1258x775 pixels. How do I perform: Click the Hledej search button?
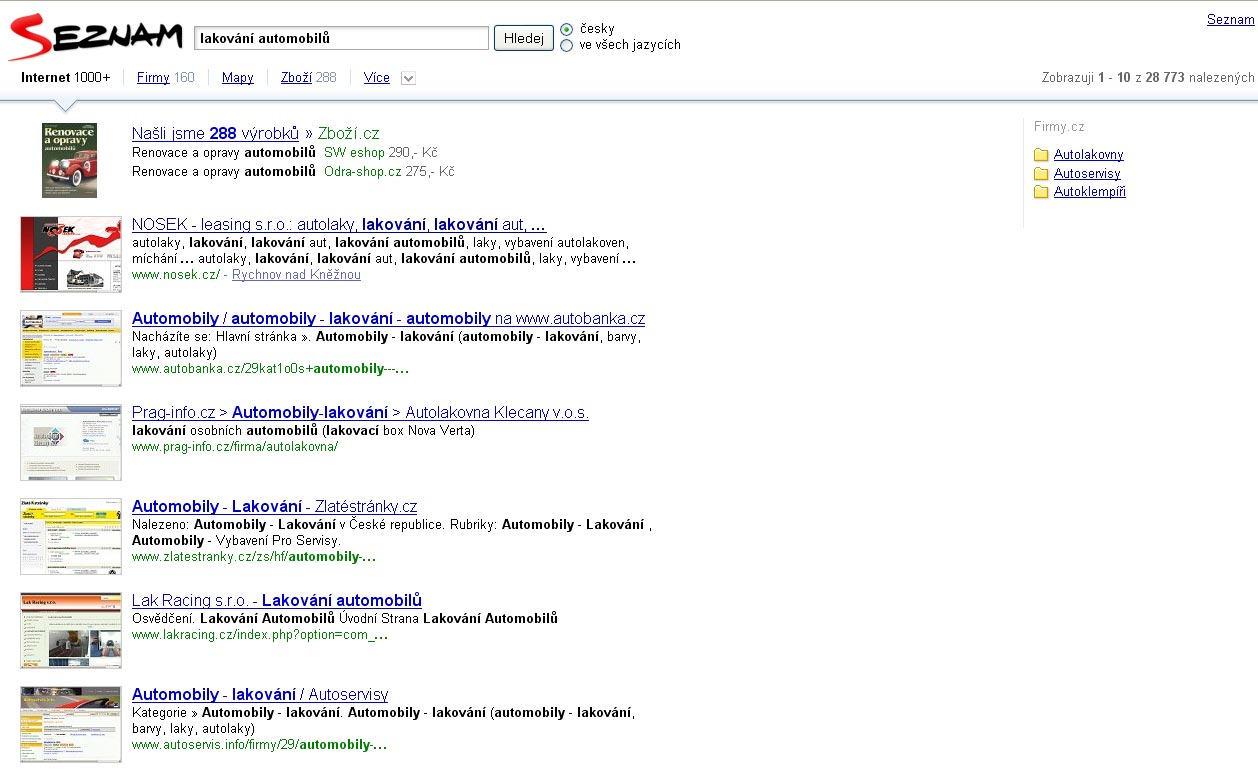click(524, 38)
